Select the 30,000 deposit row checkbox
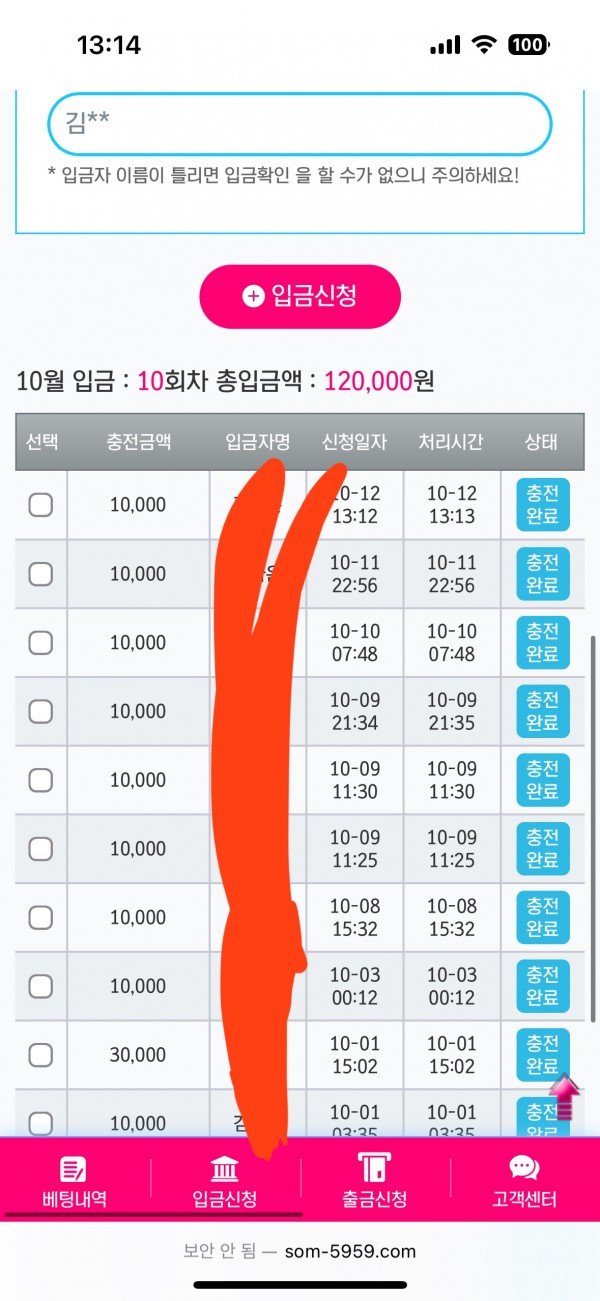Image resolution: width=600 pixels, height=1301 pixels. click(41, 1054)
